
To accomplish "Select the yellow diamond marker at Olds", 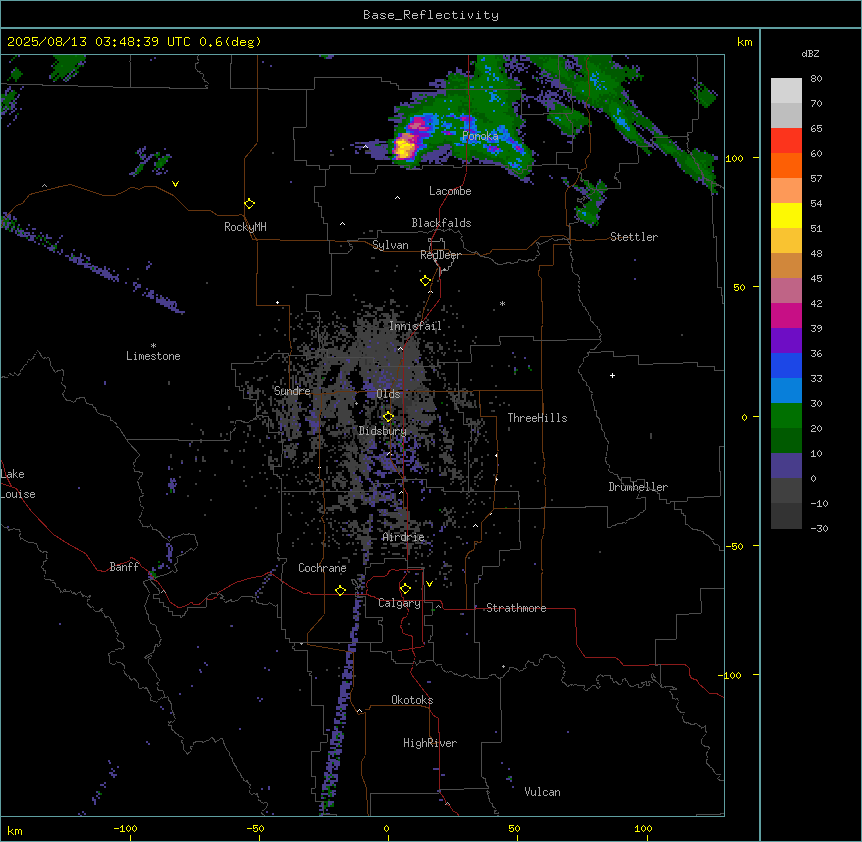I will point(388,417).
